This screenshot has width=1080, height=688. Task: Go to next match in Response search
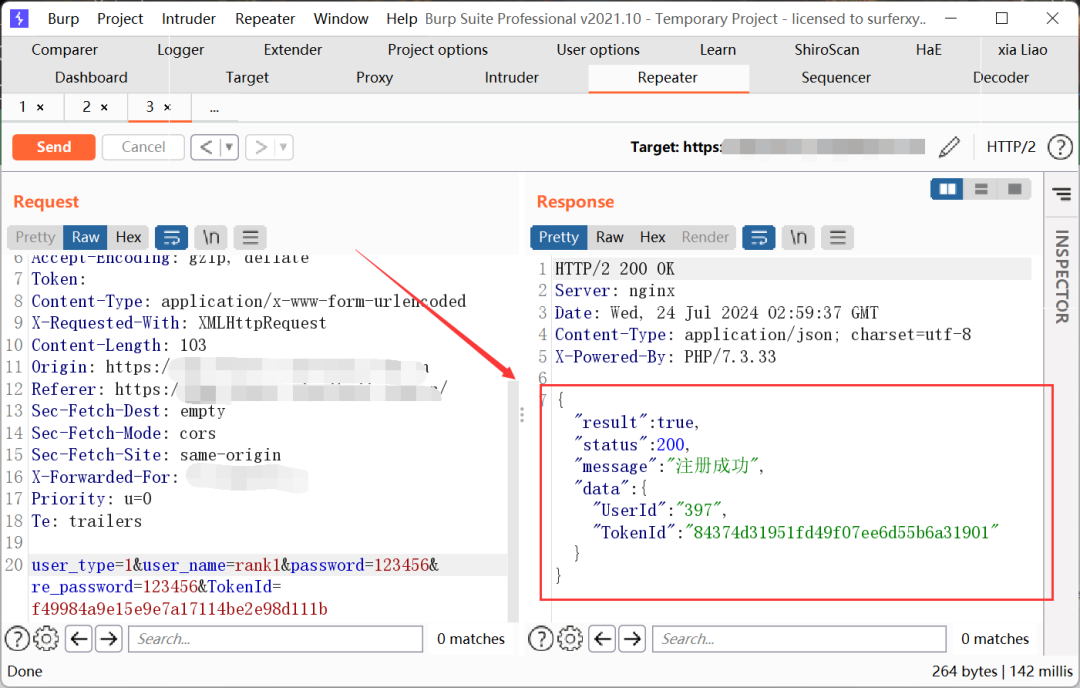[632, 639]
